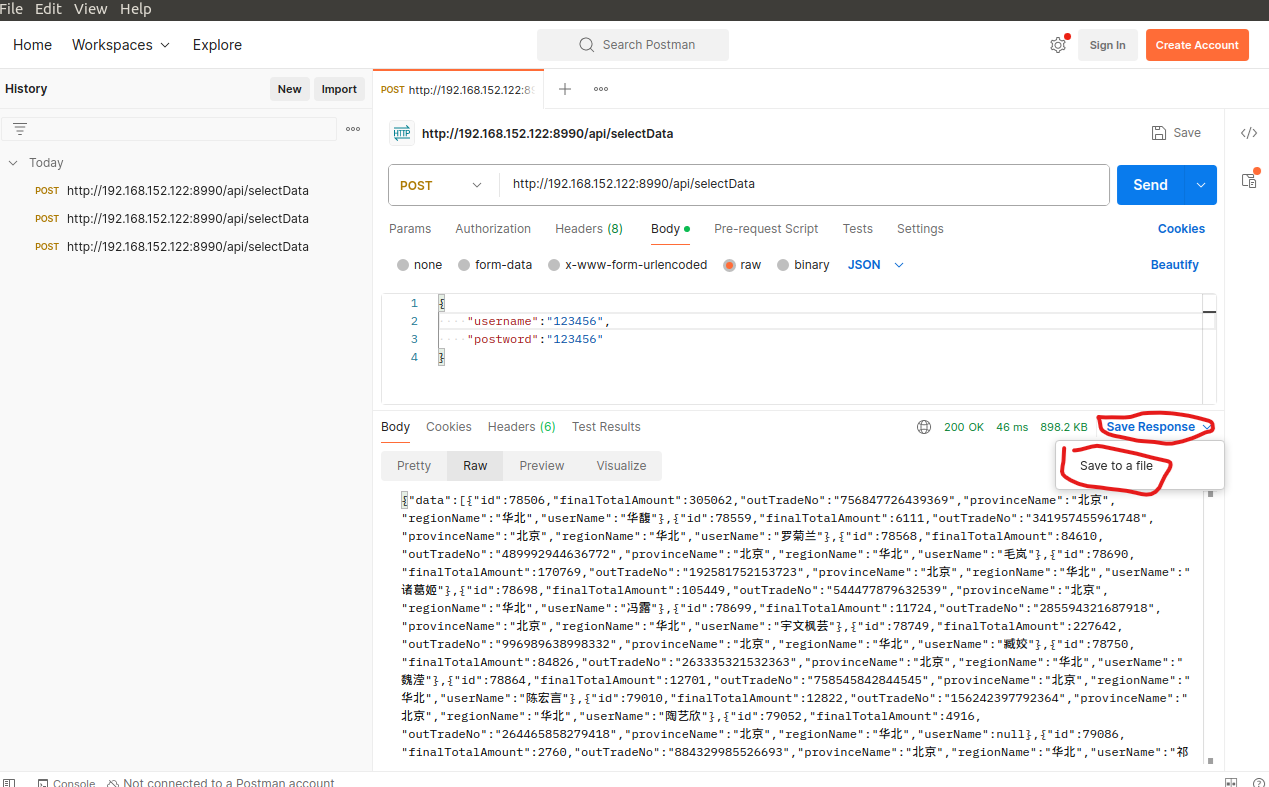Collapse the Today history group
The height and width of the screenshot is (787, 1269).
pyautogui.click(x=13, y=163)
